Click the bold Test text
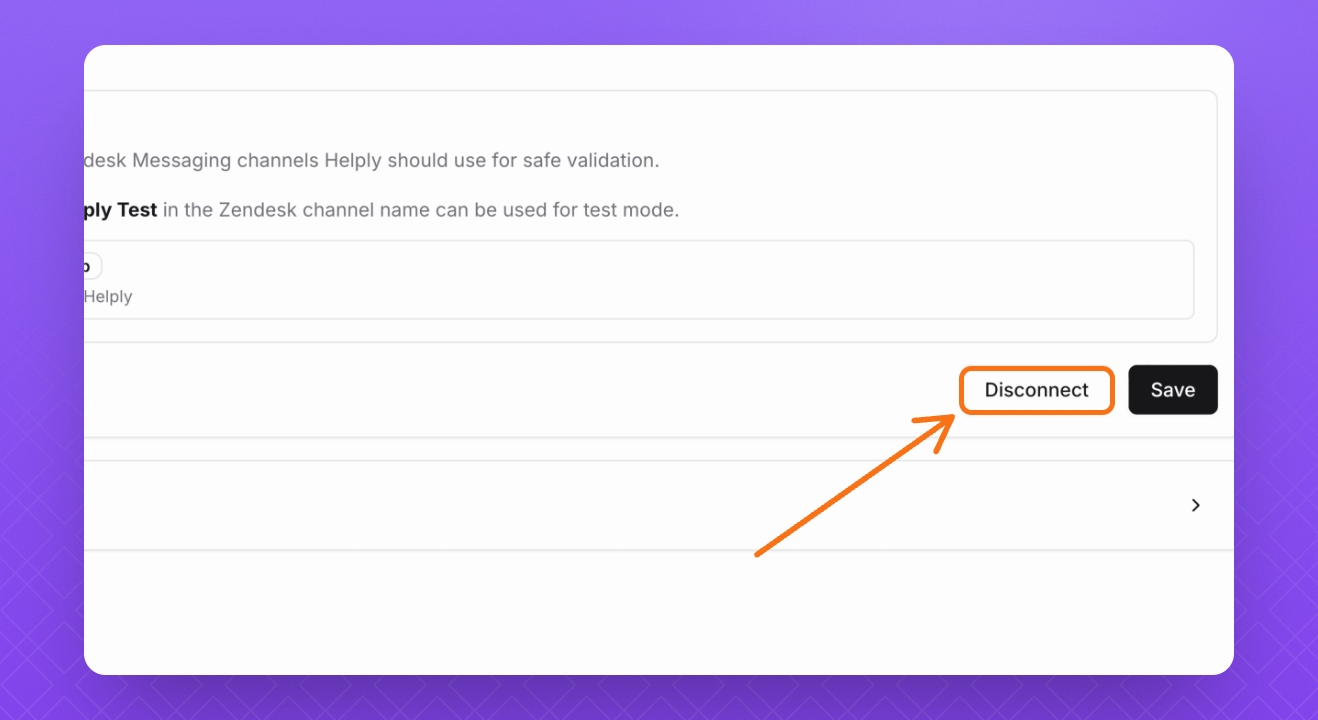The width and height of the screenshot is (1318, 720). (x=136, y=211)
